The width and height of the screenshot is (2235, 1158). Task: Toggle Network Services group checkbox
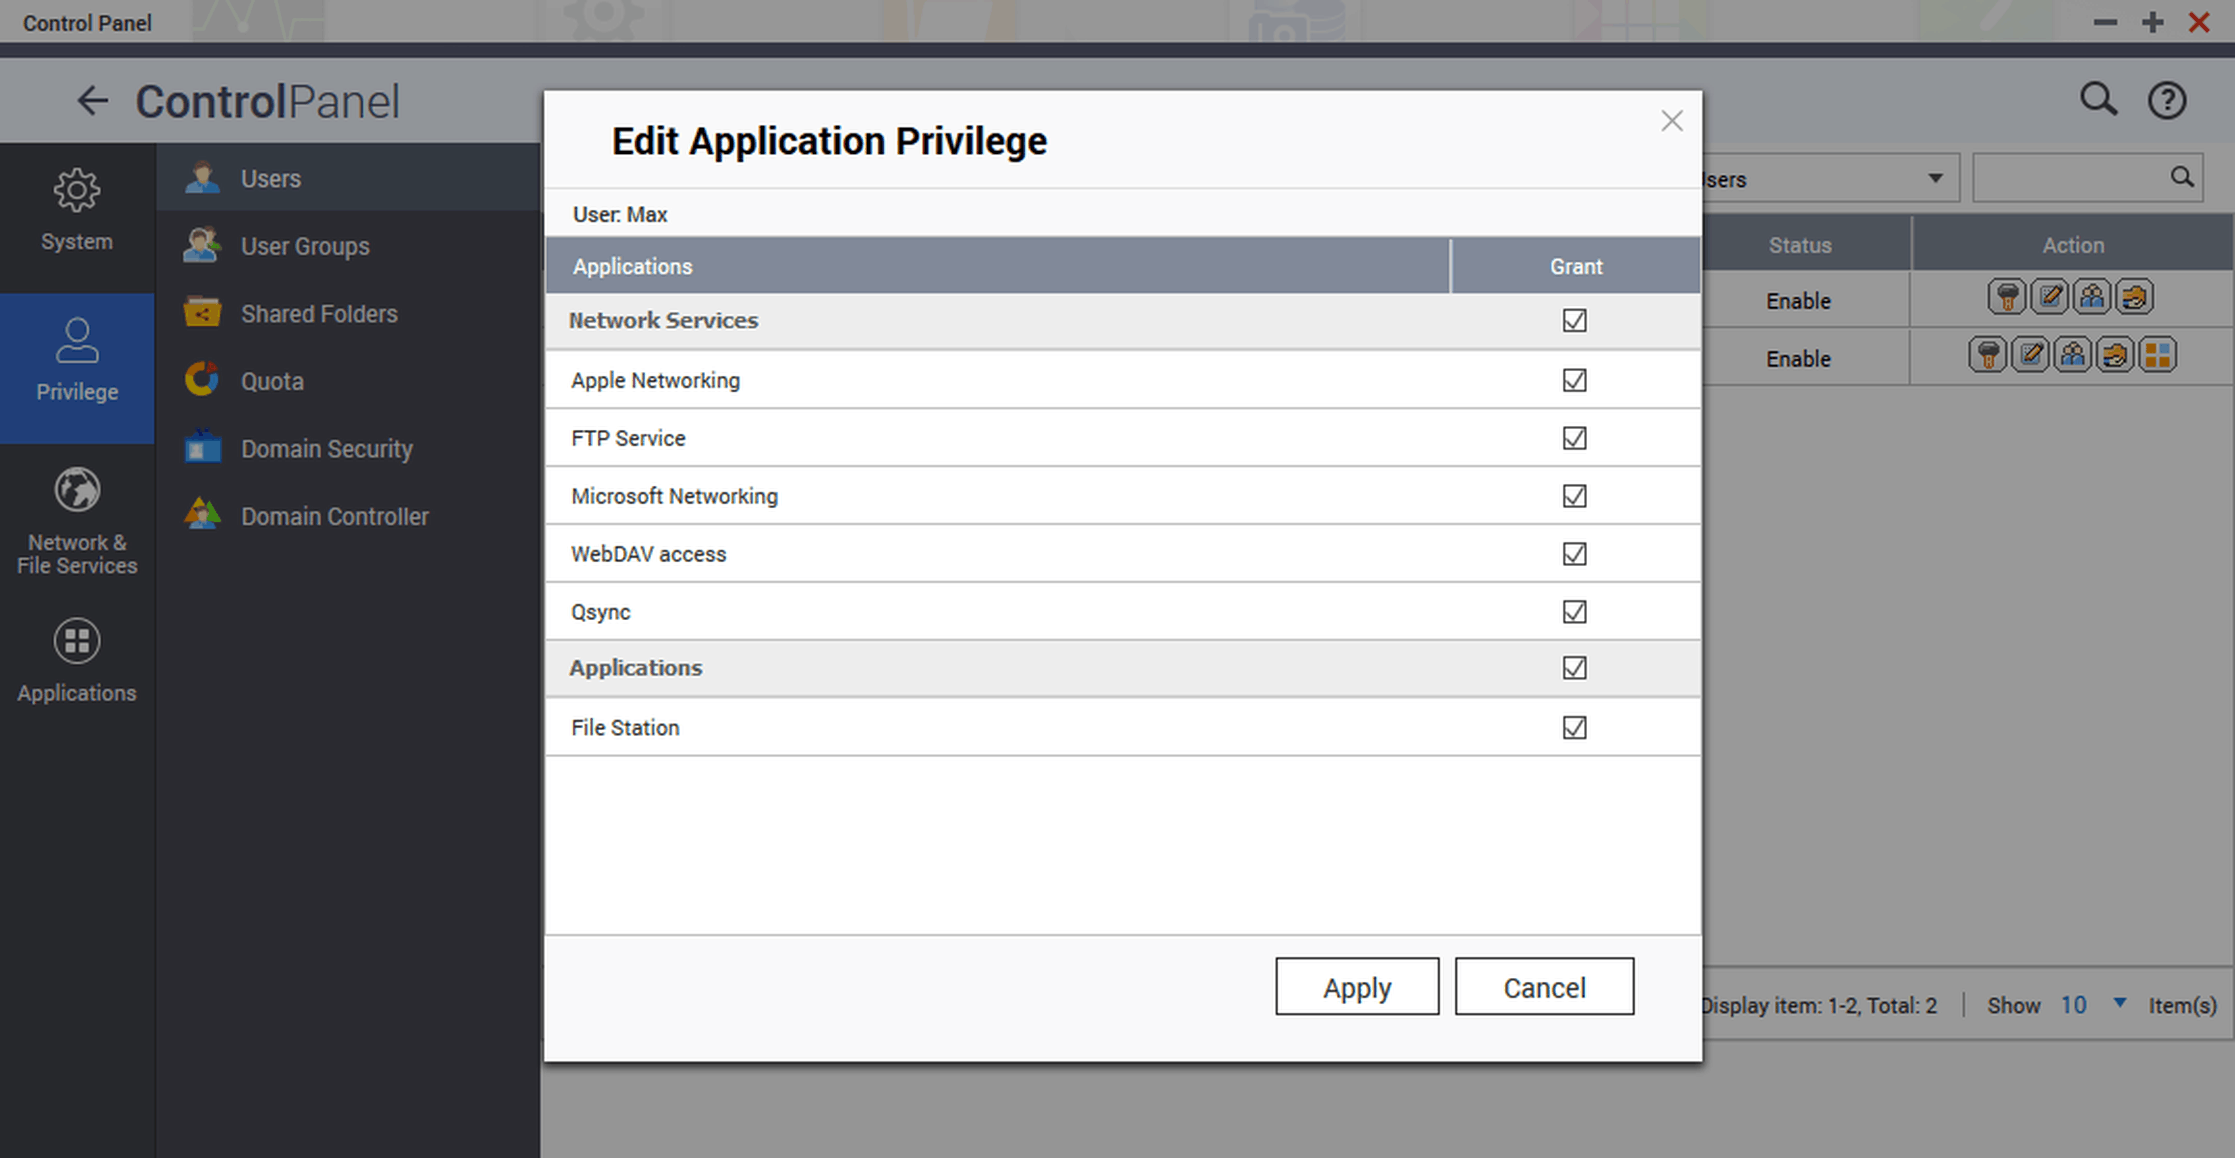click(1574, 320)
